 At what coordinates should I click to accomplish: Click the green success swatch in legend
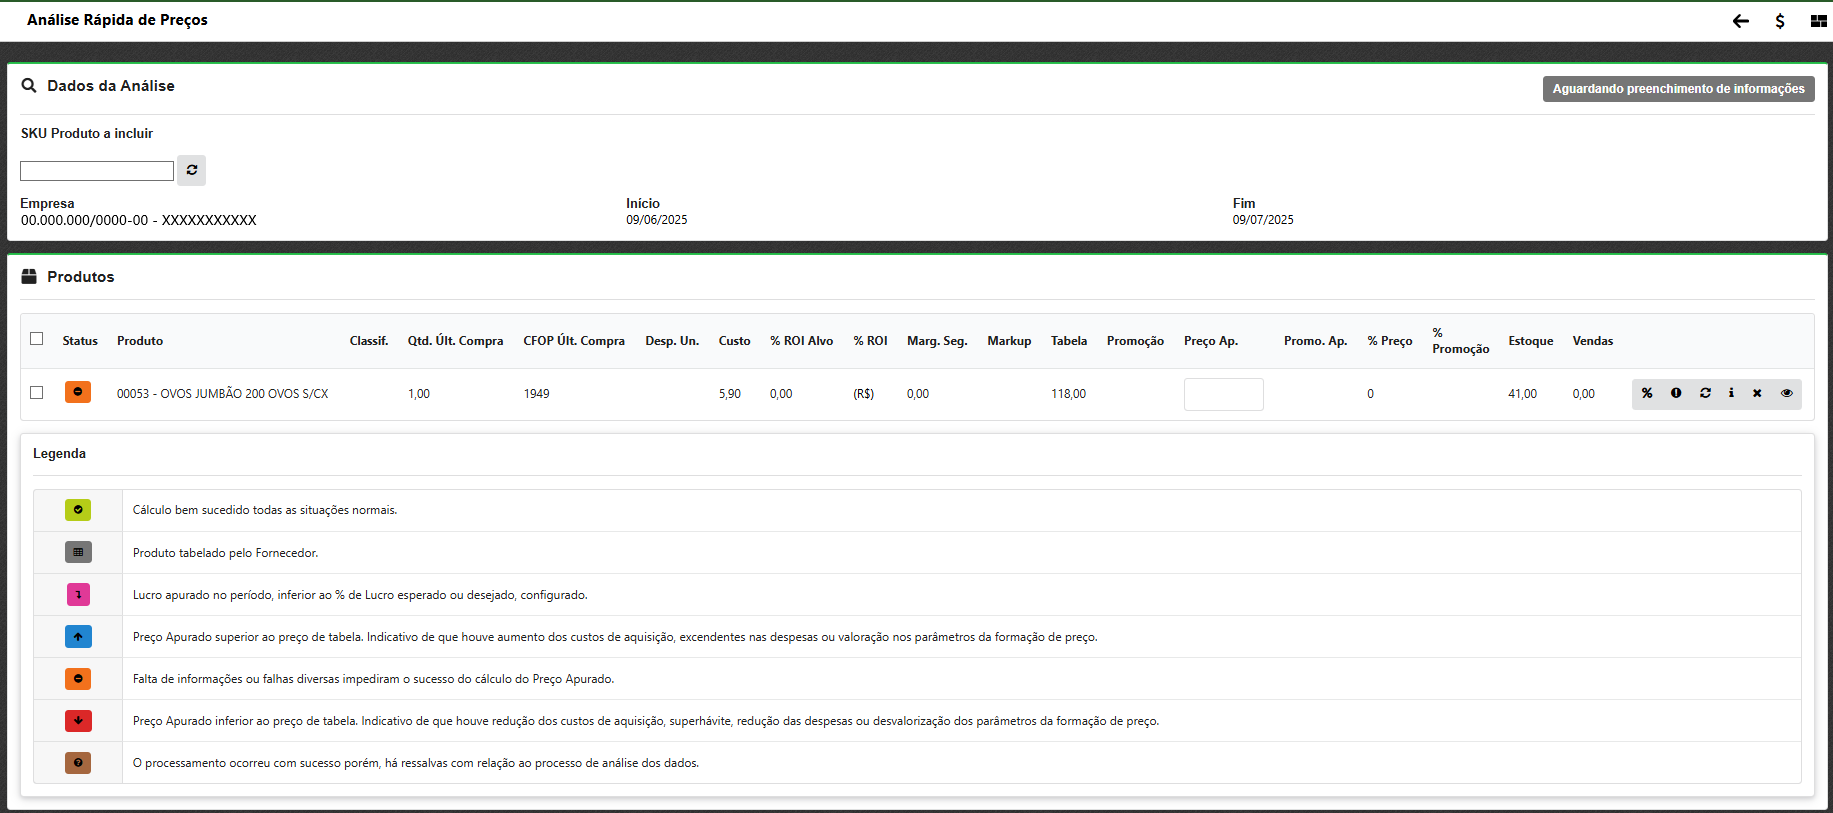[78, 510]
